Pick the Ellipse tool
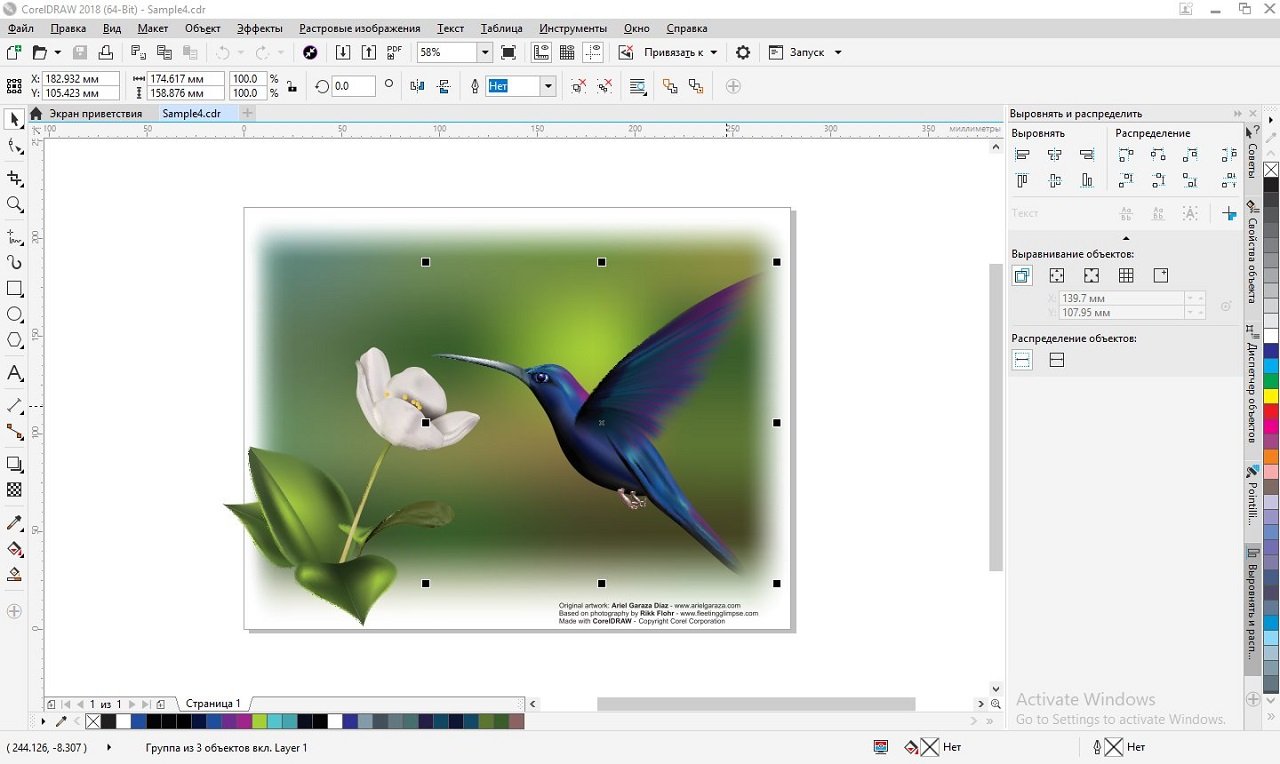Image resolution: width=1280 pixels, height=764 pixels. [15, 315]
